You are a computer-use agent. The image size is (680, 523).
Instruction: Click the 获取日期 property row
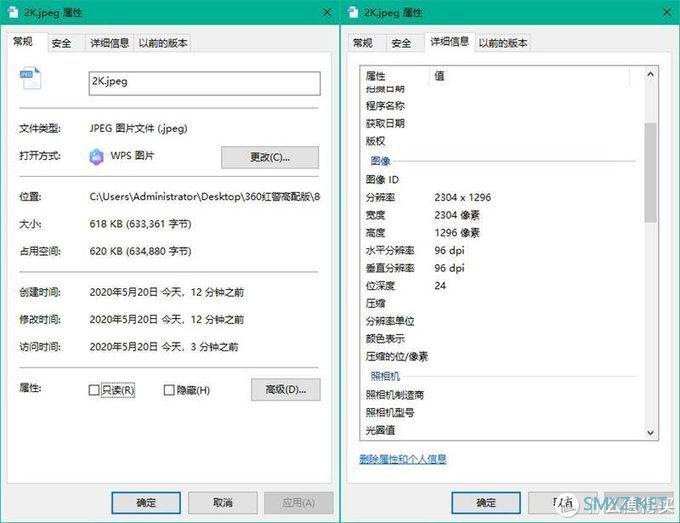(502, 124)
